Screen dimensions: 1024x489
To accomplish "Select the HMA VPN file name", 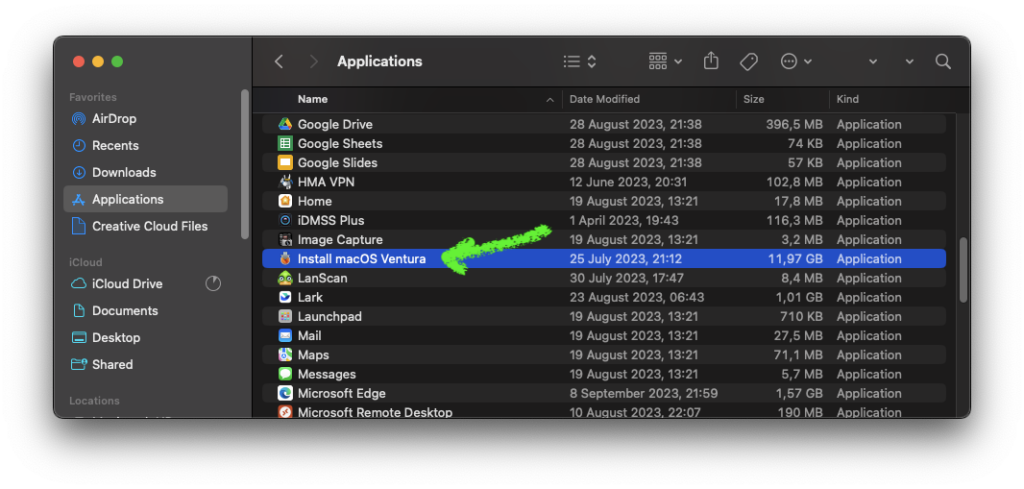I will tap(326, 182).
